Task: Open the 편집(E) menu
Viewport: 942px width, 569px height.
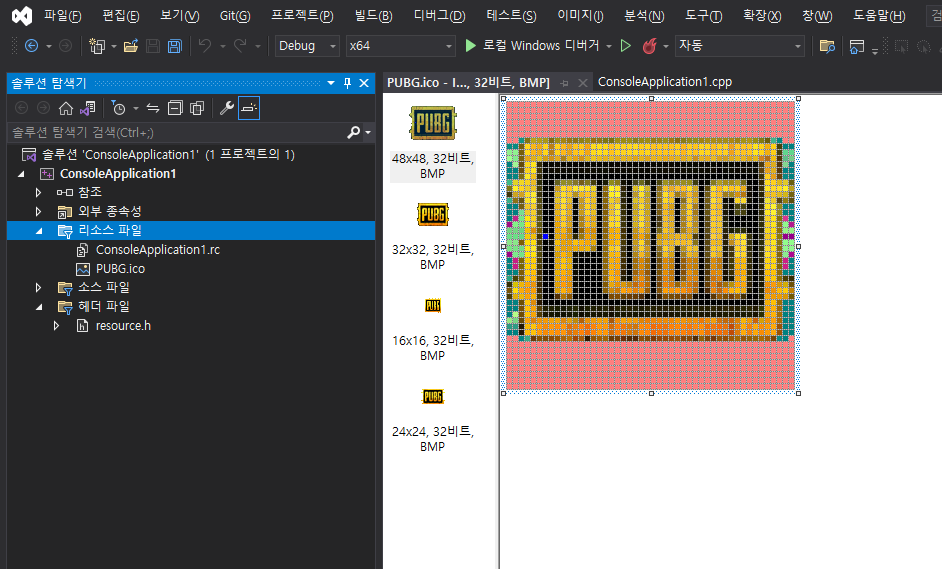Action: pos(121,16)
